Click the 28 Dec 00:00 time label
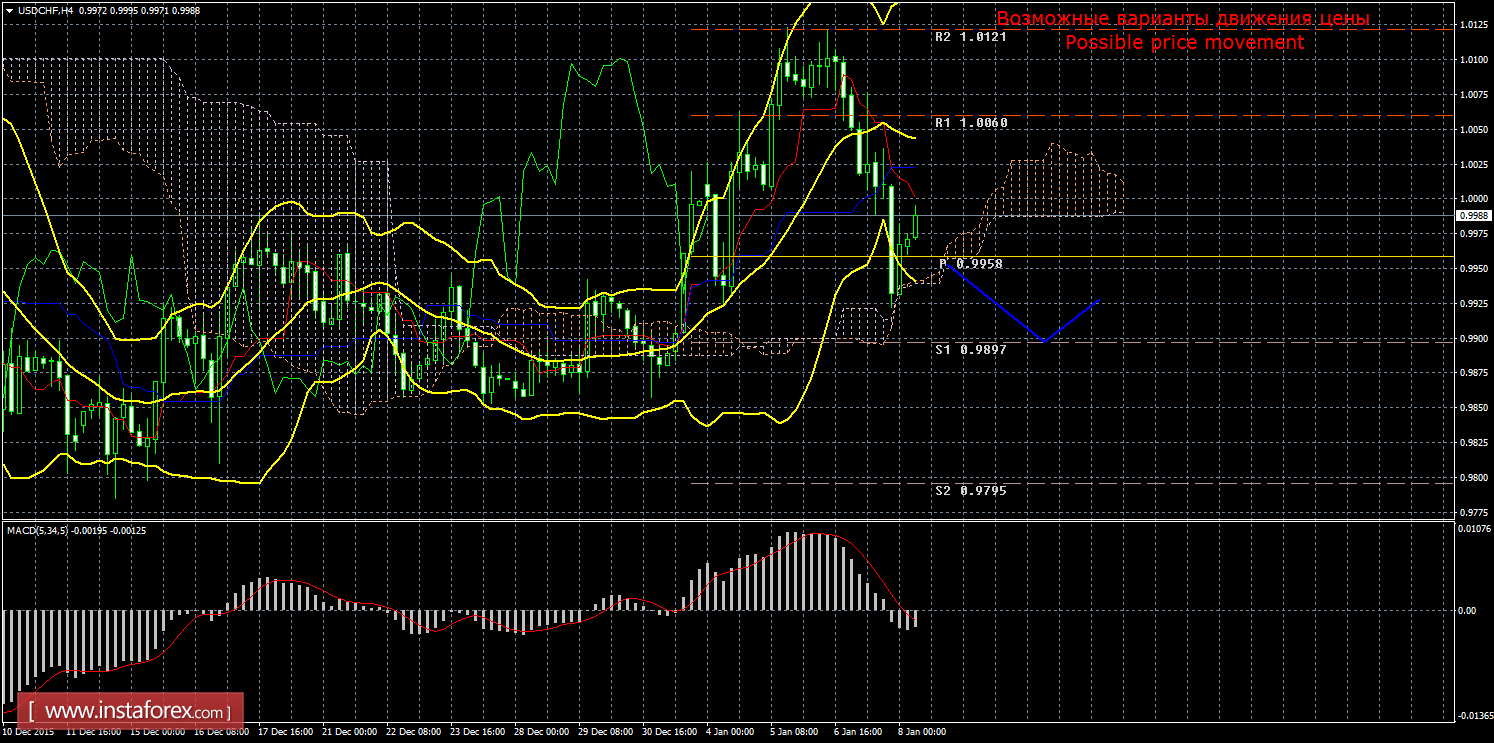This screenshot has width=1494, height=743. pyautogui.click(x=543, y=732)
